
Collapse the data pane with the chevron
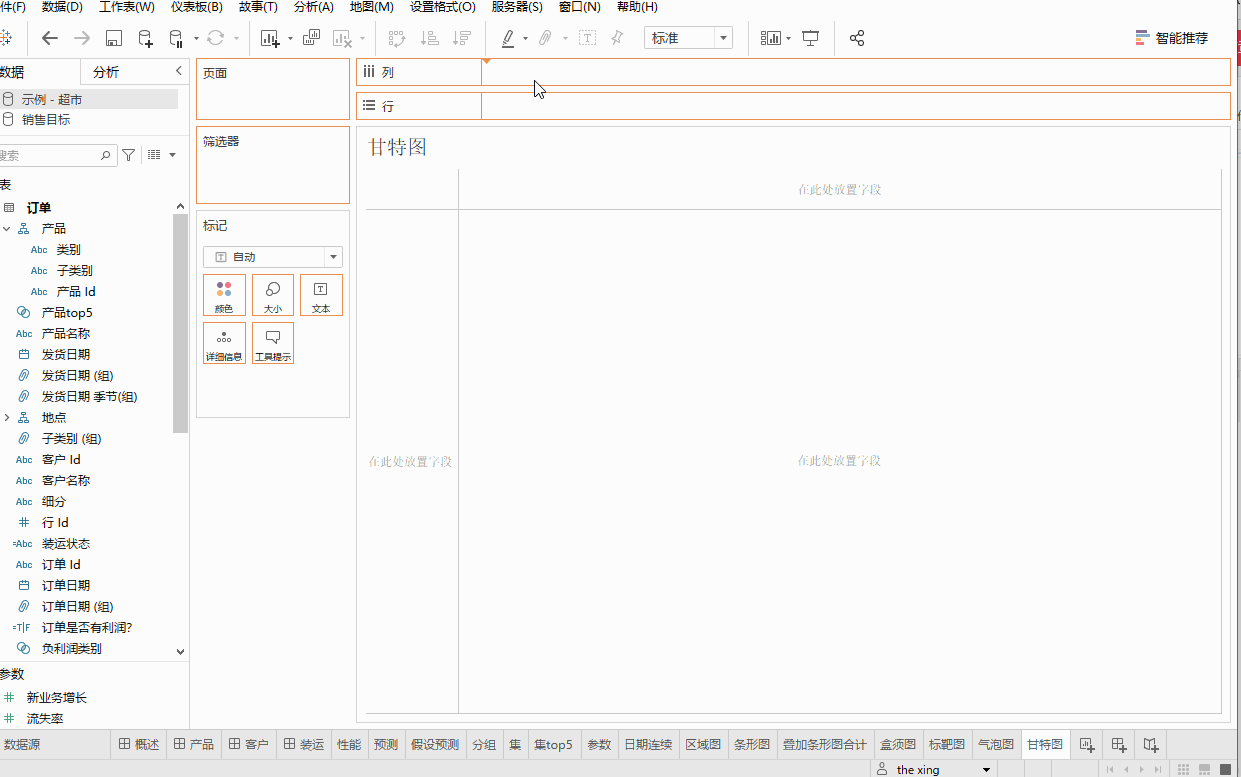coord(179,71)
